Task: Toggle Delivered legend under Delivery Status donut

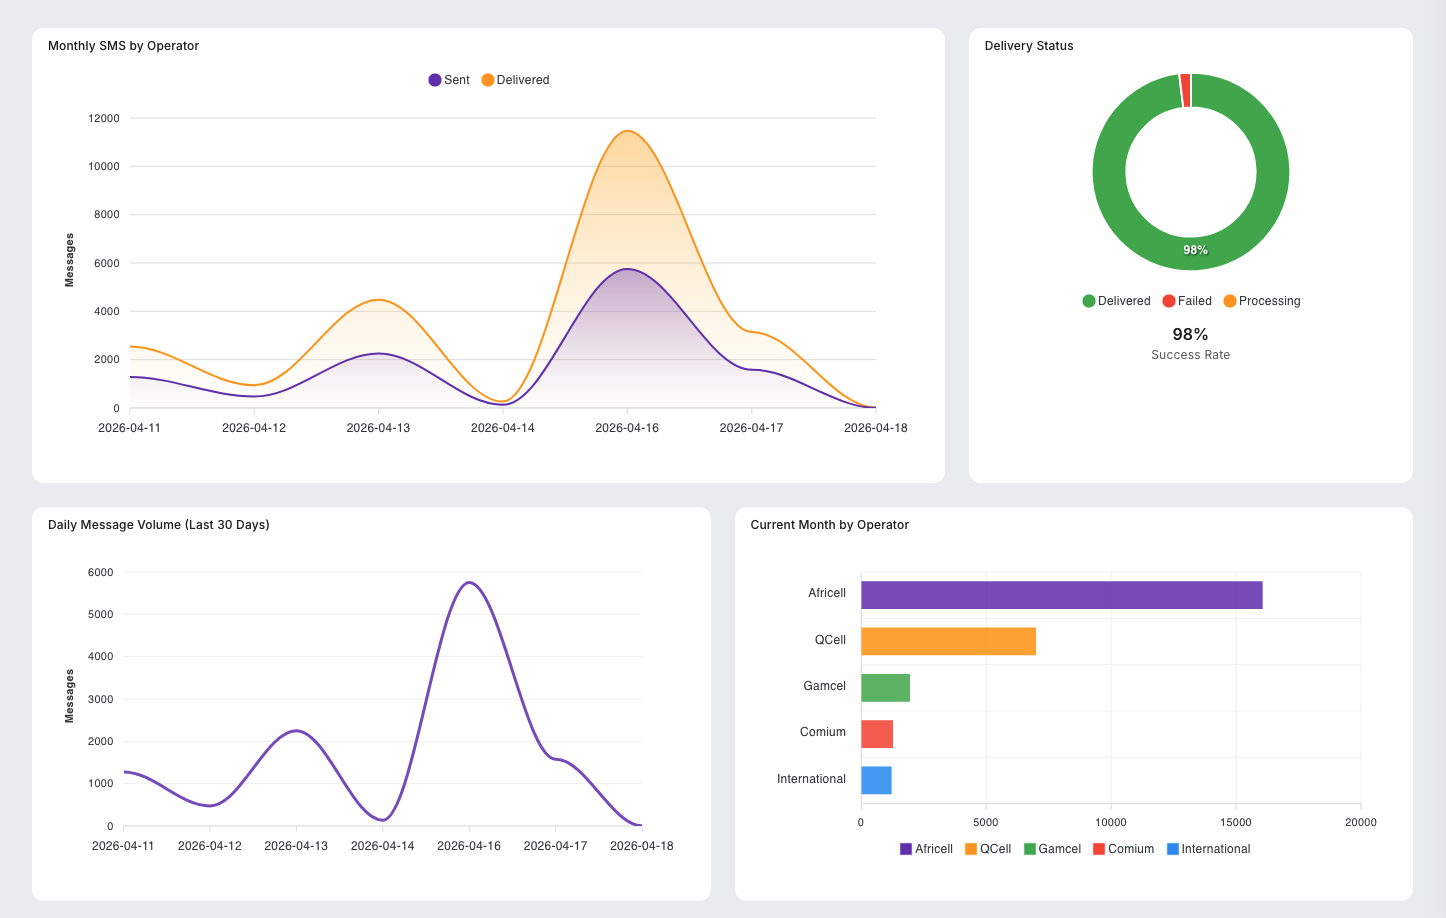Action: tap(1116, 301)
